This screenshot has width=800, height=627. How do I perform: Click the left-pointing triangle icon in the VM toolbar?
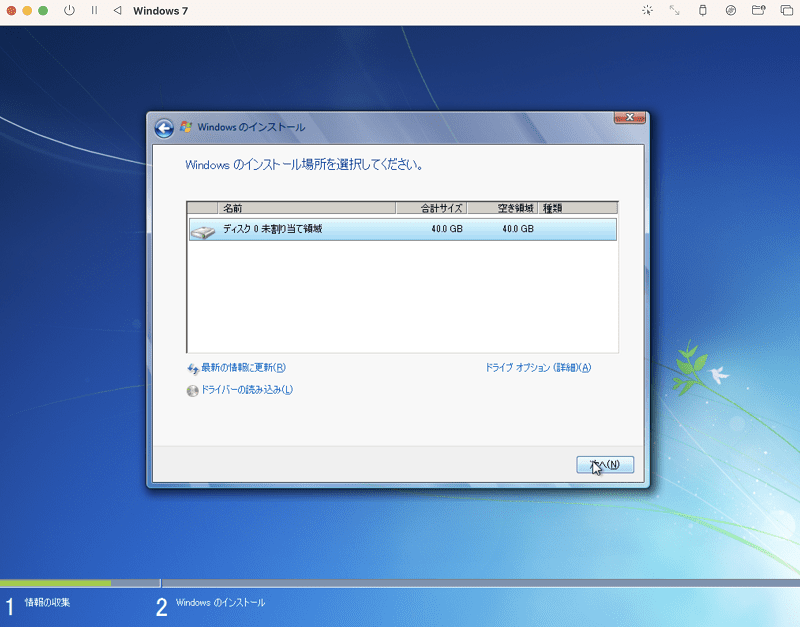(117, 11)
